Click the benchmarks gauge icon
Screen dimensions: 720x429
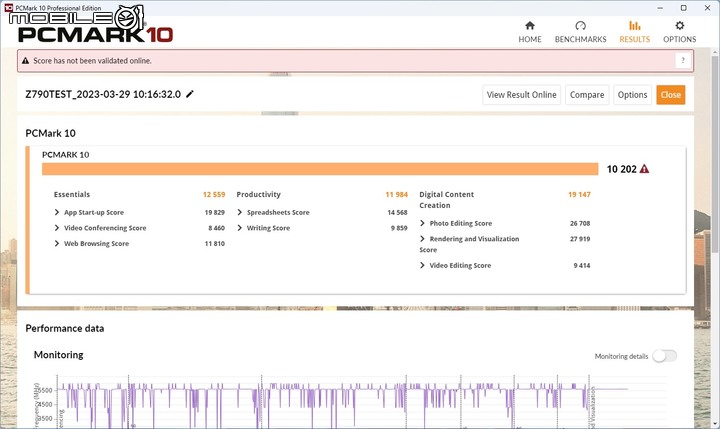(x=580, y=25)
